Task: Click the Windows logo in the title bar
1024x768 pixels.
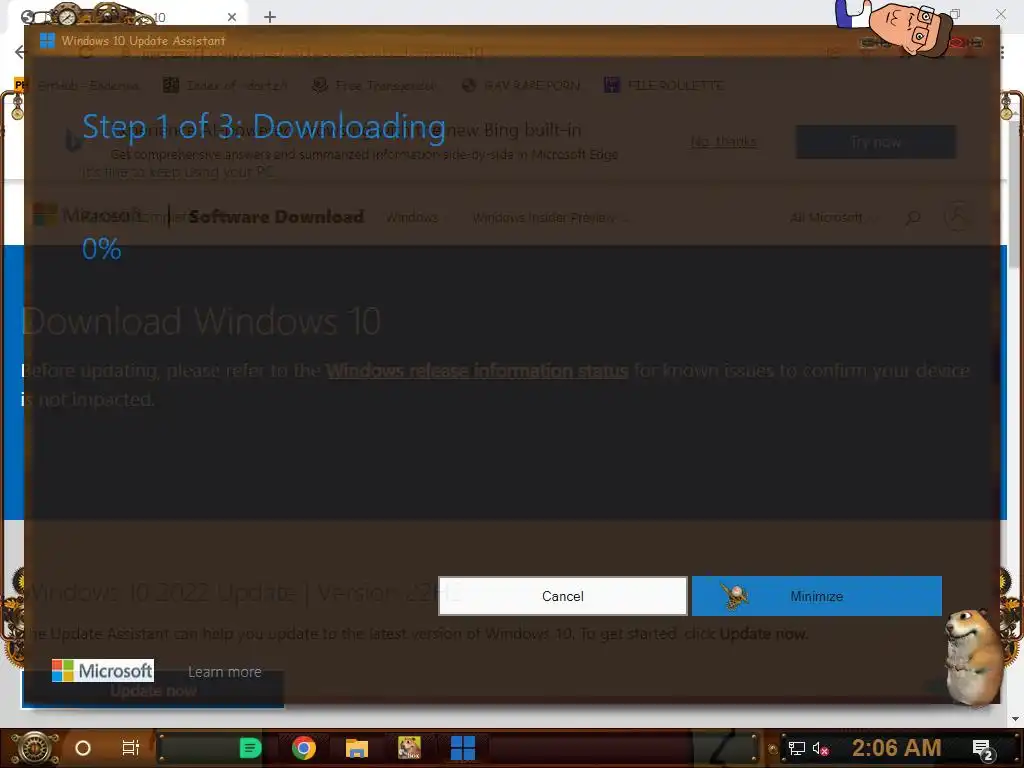Action: [47, 40]
